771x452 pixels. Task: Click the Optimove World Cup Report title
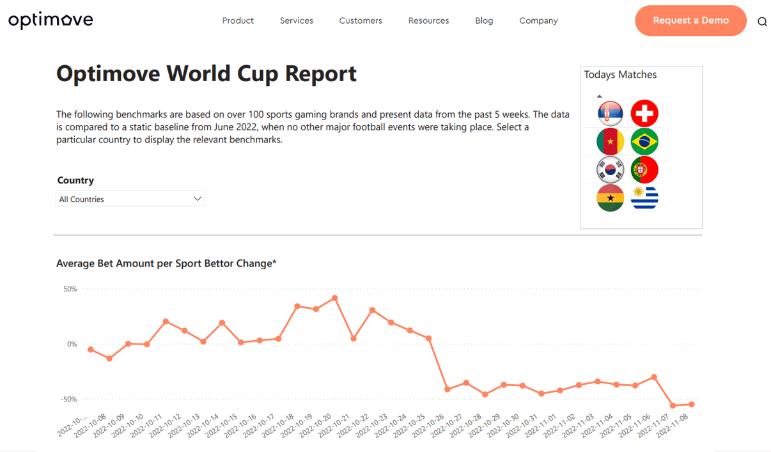click(206, 74)
